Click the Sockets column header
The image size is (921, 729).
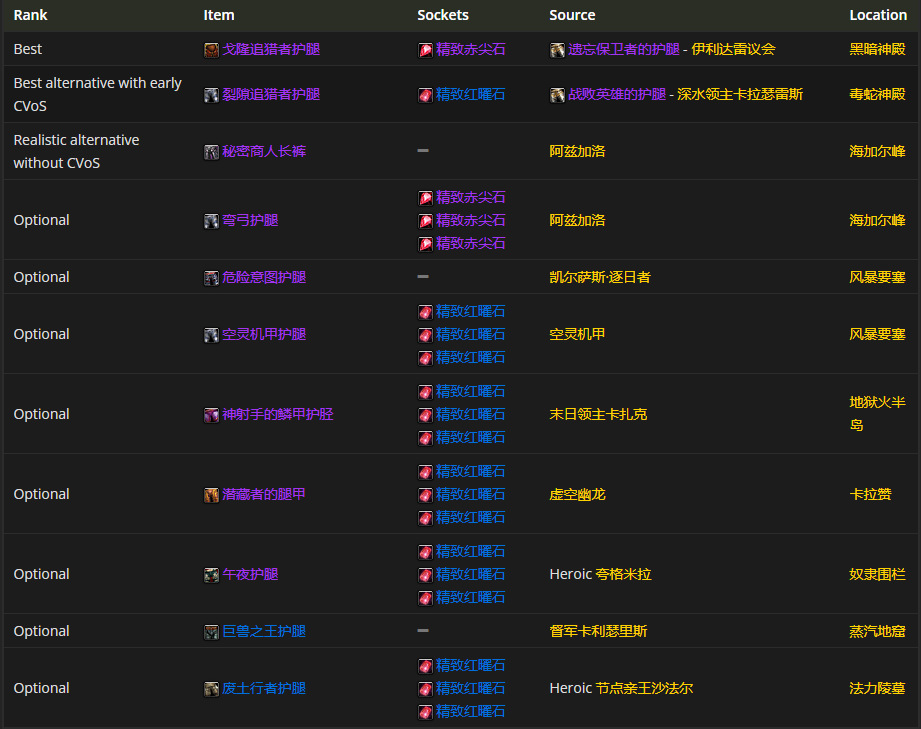point(443,15)
